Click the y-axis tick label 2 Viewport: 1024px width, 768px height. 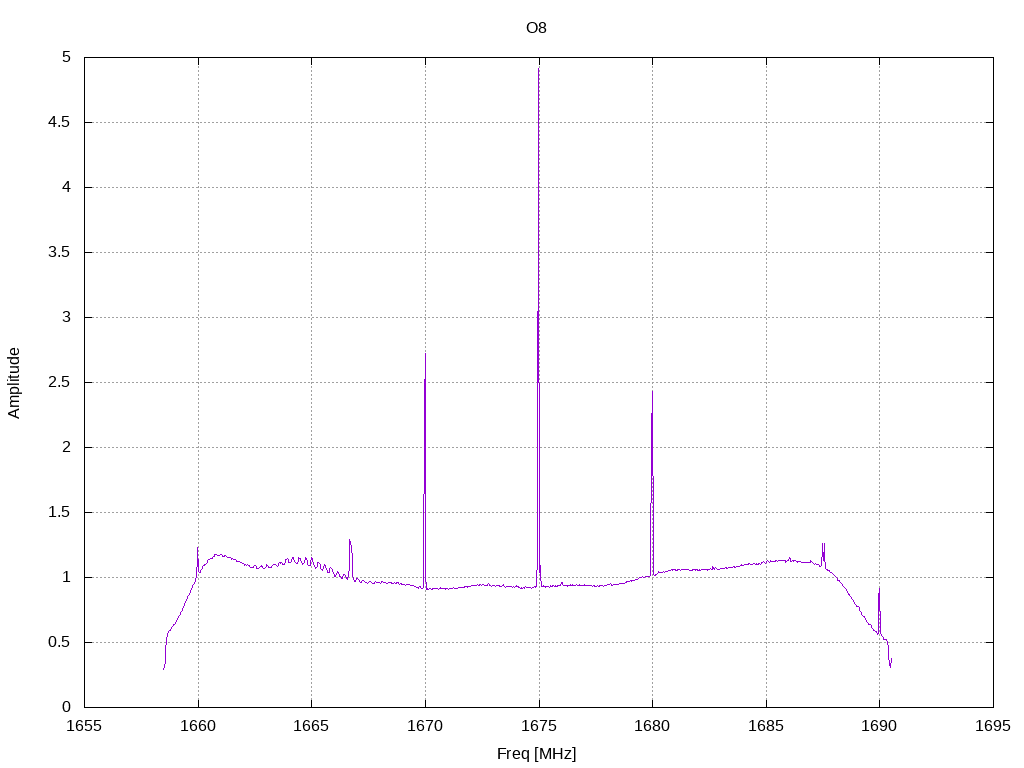(x=67, y=447)
